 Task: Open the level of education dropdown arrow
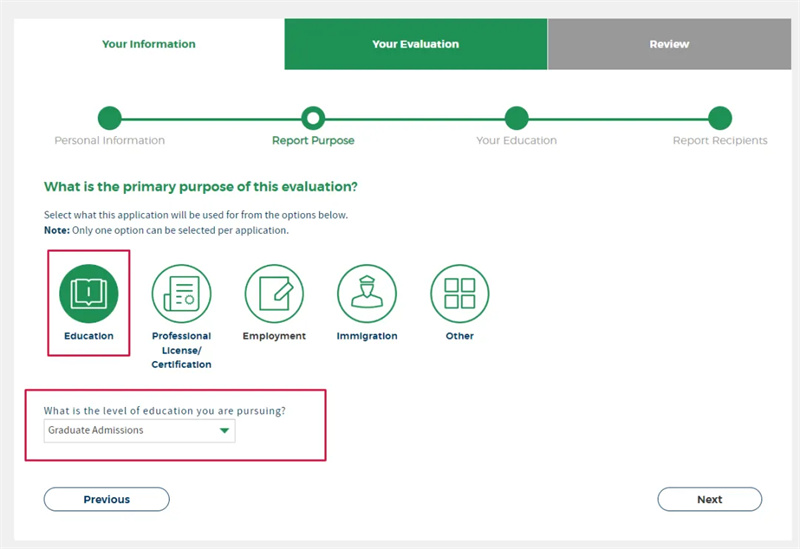tap(225, 431)
